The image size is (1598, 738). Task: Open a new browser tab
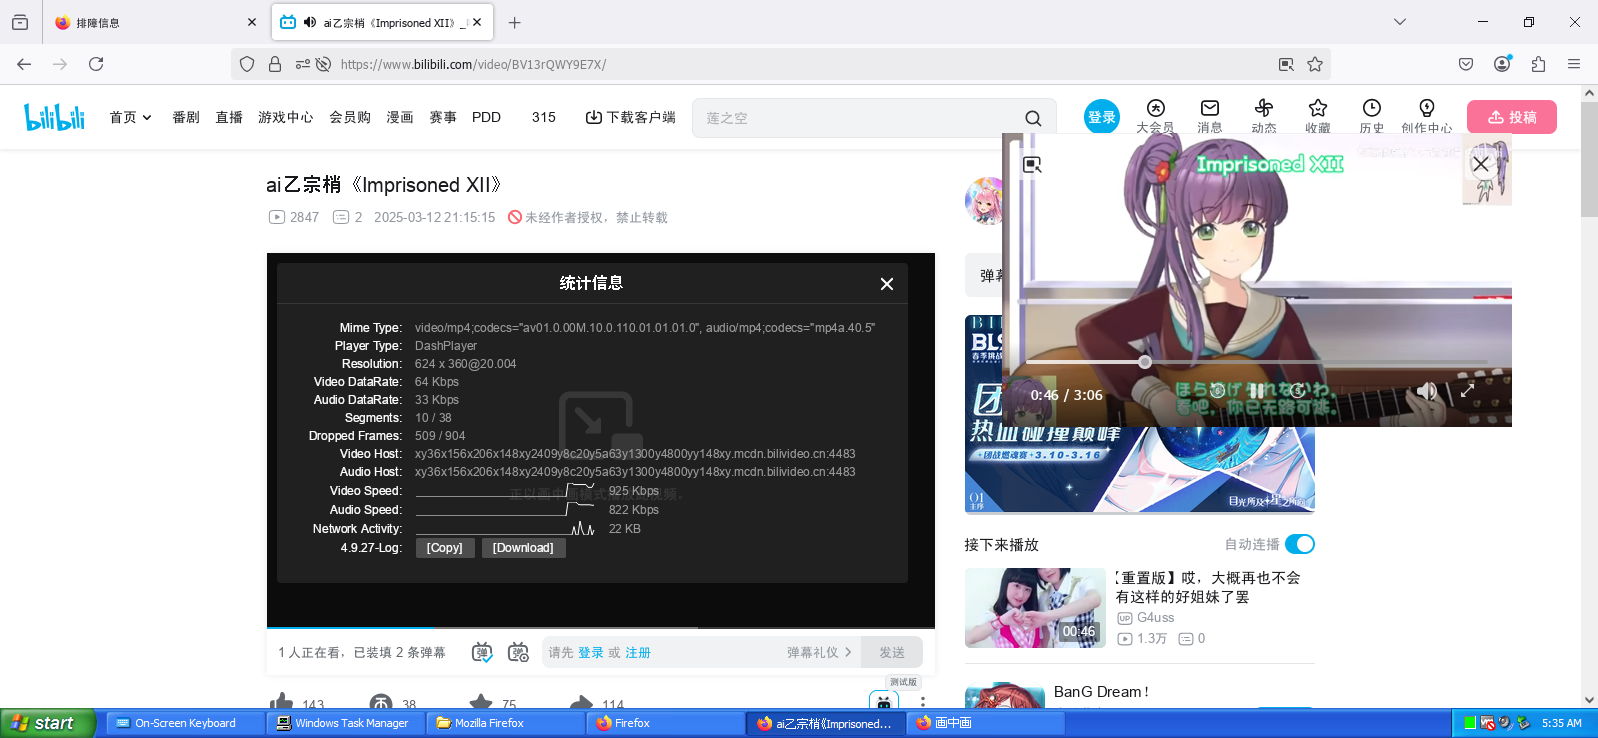click(514, 22)
